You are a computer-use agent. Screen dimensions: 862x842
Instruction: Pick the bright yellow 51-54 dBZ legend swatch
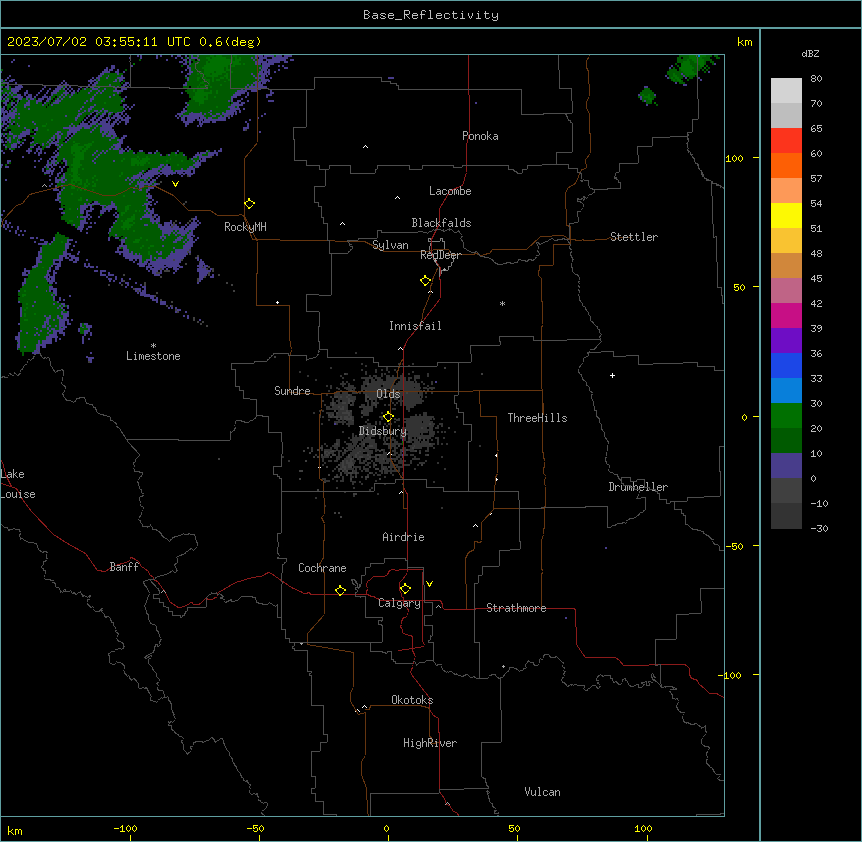tap(786, 215)
